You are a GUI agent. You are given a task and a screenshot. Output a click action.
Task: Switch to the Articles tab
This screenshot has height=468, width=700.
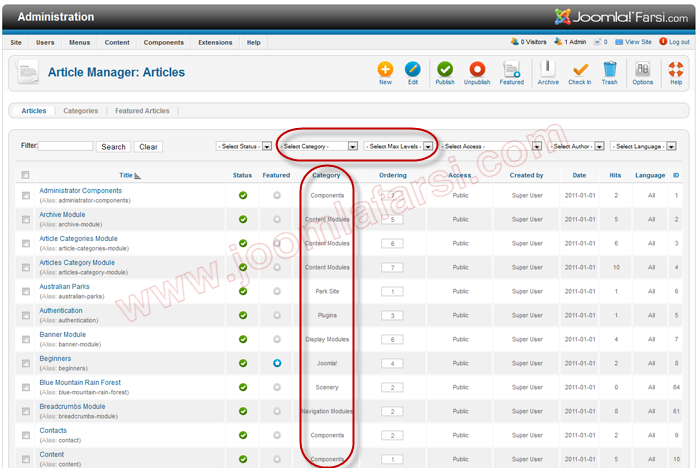(34, 111)
